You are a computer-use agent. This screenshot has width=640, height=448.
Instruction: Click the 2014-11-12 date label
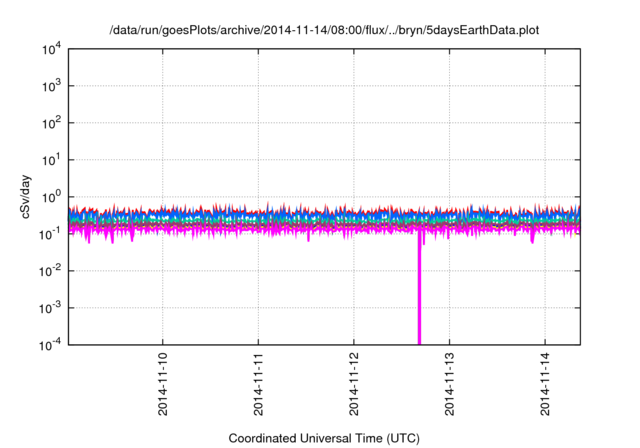(x=353, y=384)
